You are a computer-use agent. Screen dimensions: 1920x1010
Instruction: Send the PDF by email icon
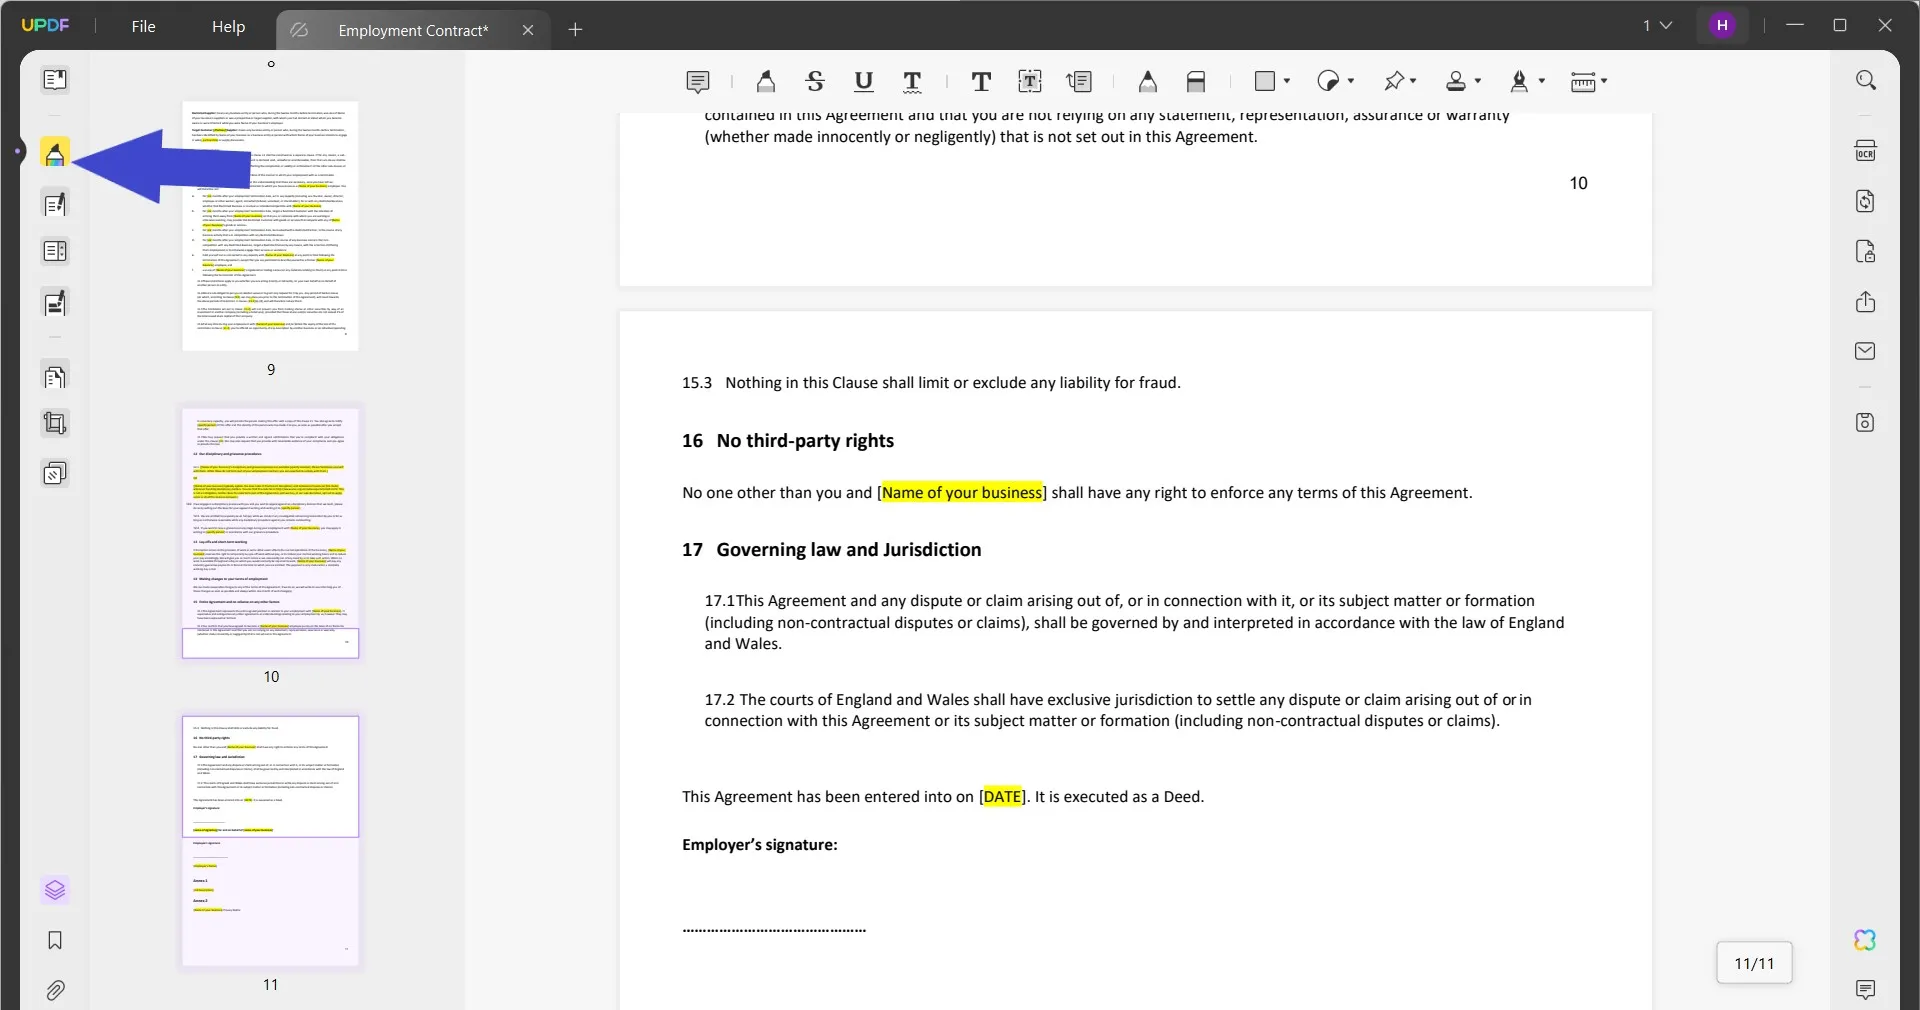pyautogui.click(x=1865, y=351)
